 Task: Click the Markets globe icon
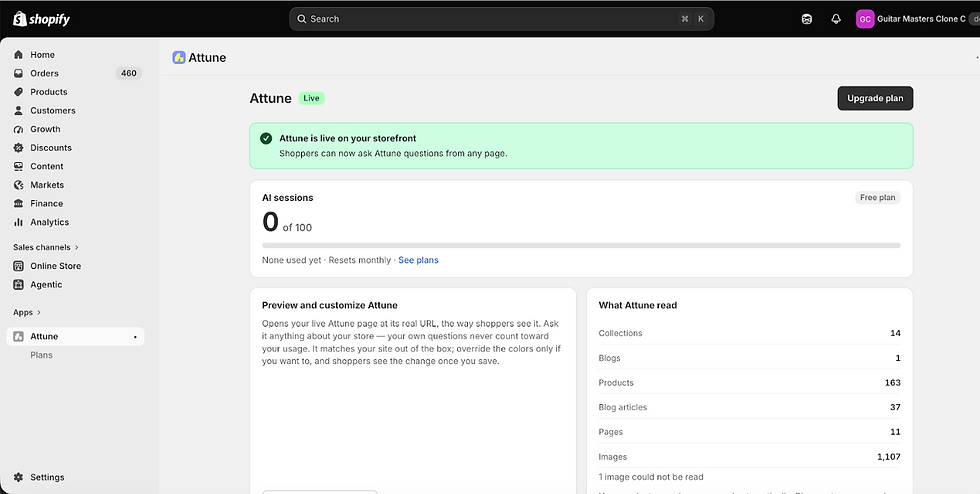18,185
